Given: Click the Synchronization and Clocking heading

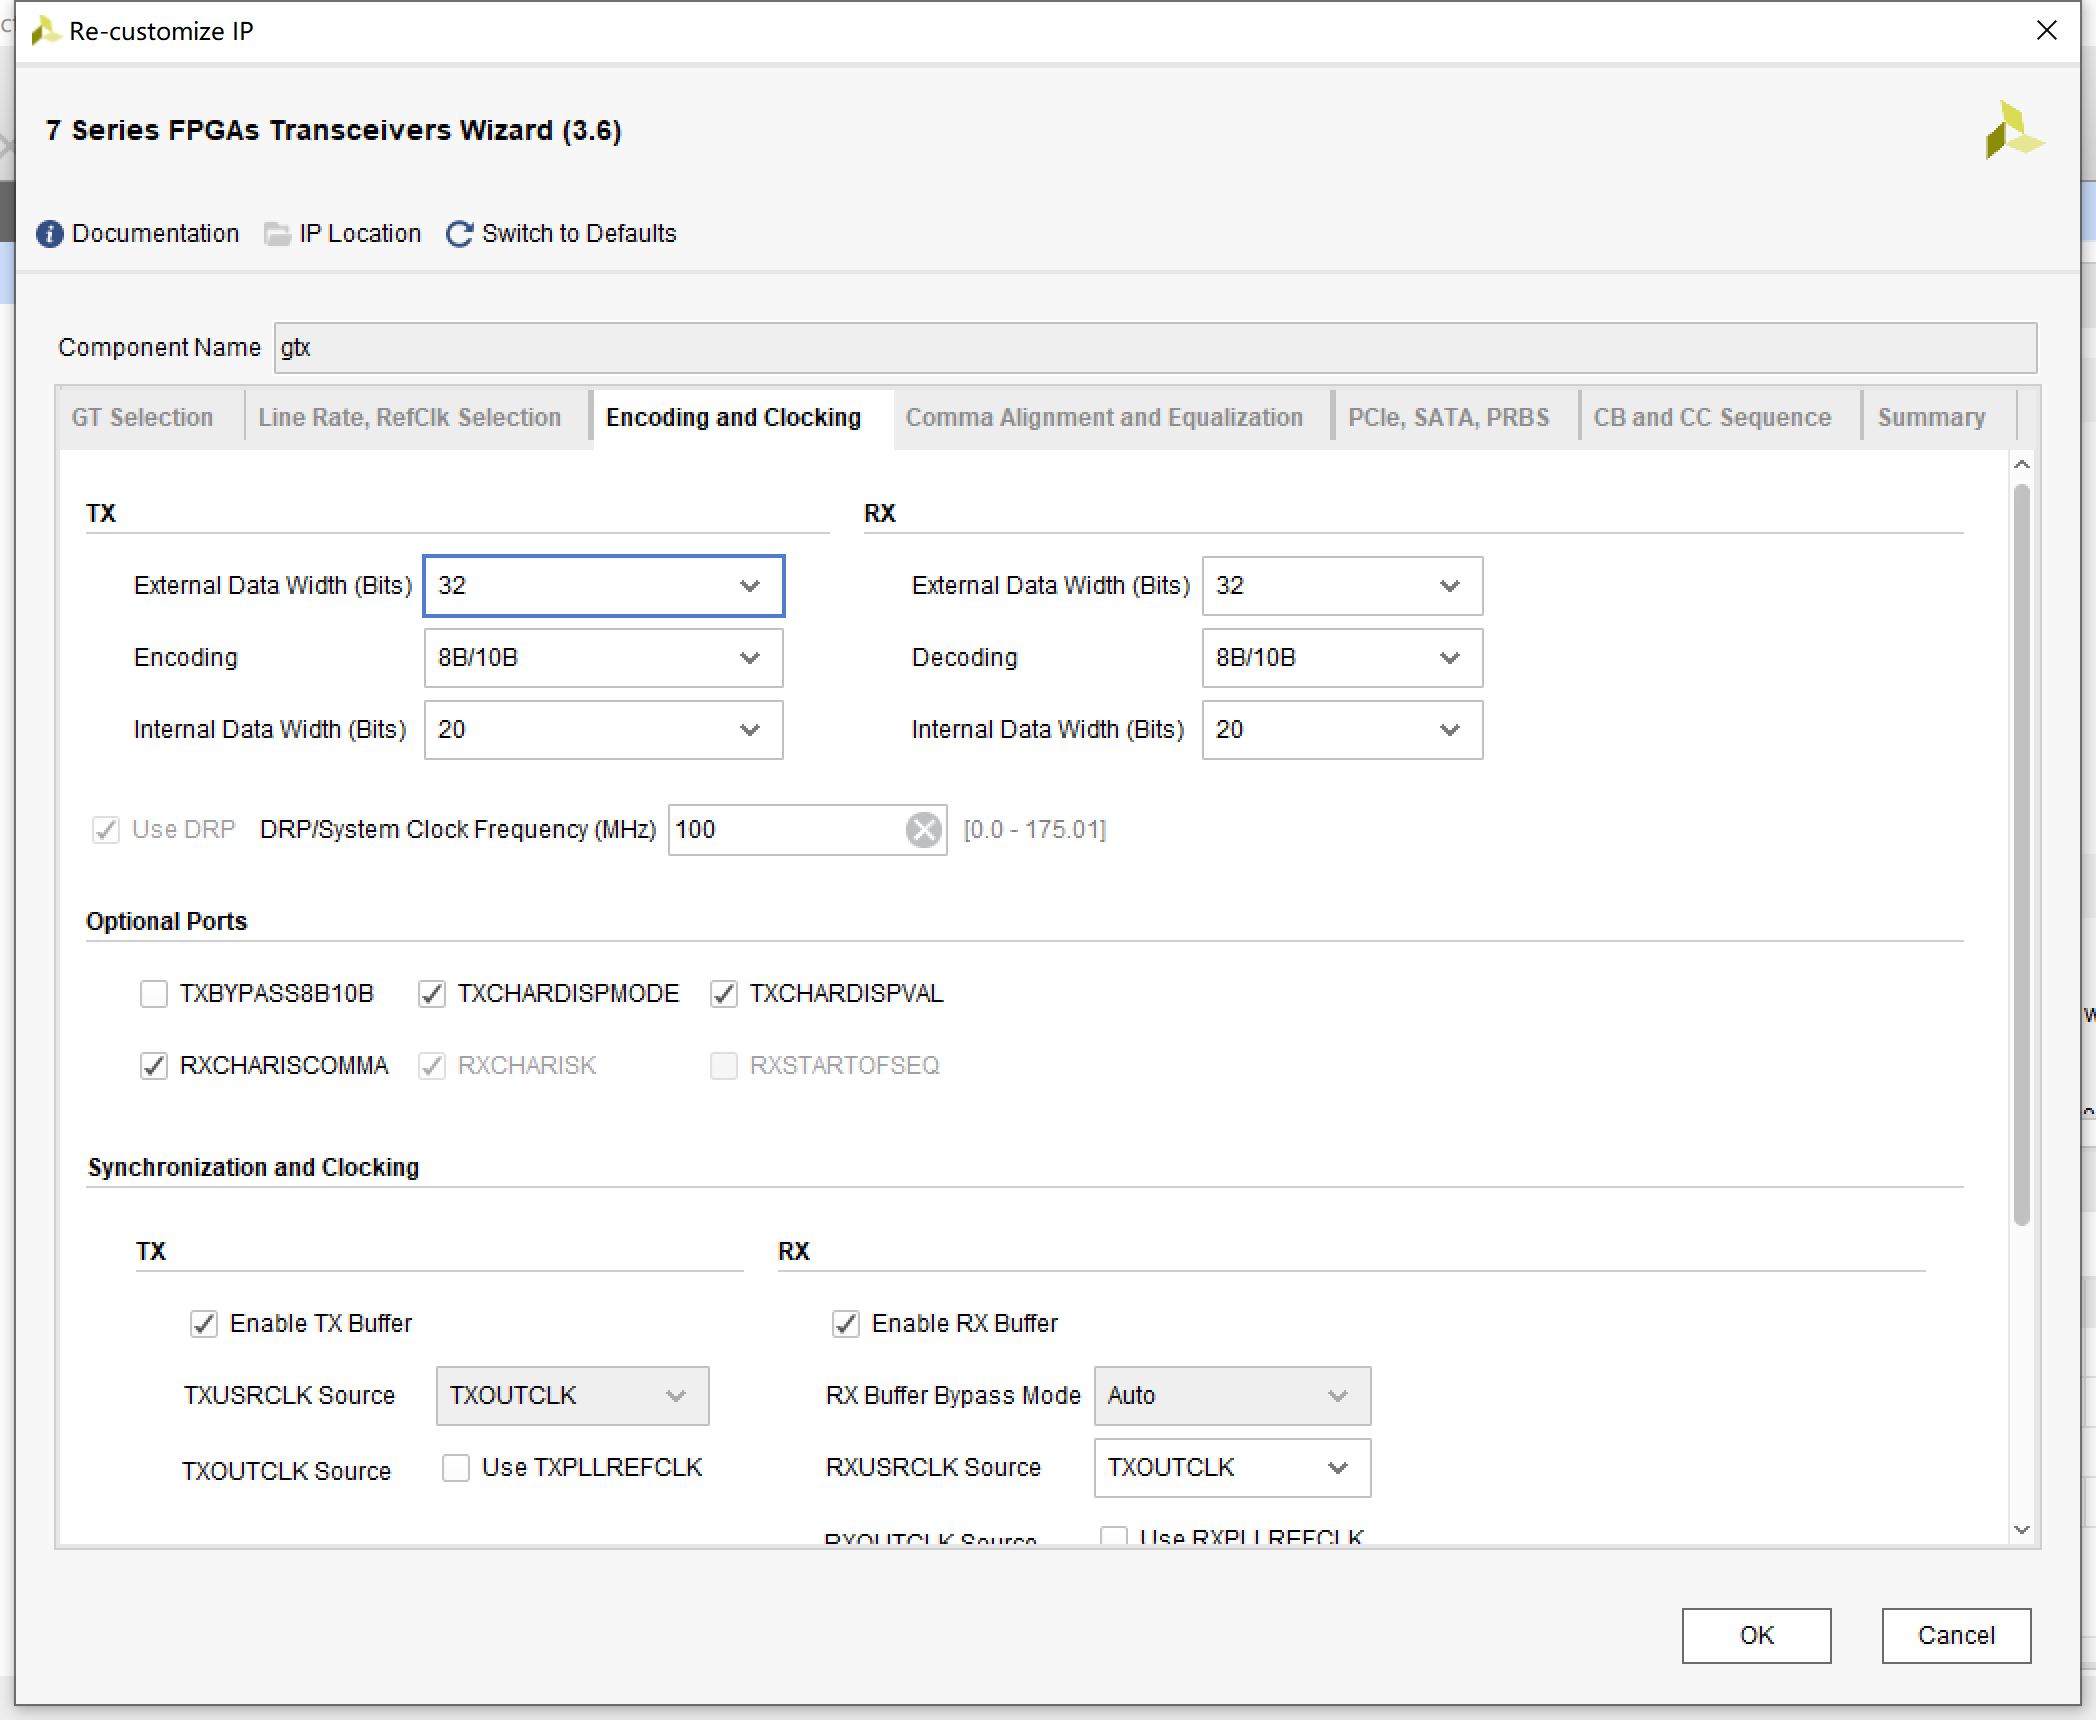Looking at the screenshot, I should pyautogui.click(x=253, y=1167).
